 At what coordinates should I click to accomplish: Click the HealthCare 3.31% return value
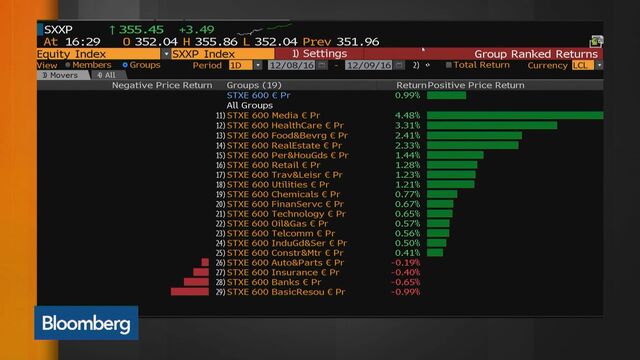(407, 125)
